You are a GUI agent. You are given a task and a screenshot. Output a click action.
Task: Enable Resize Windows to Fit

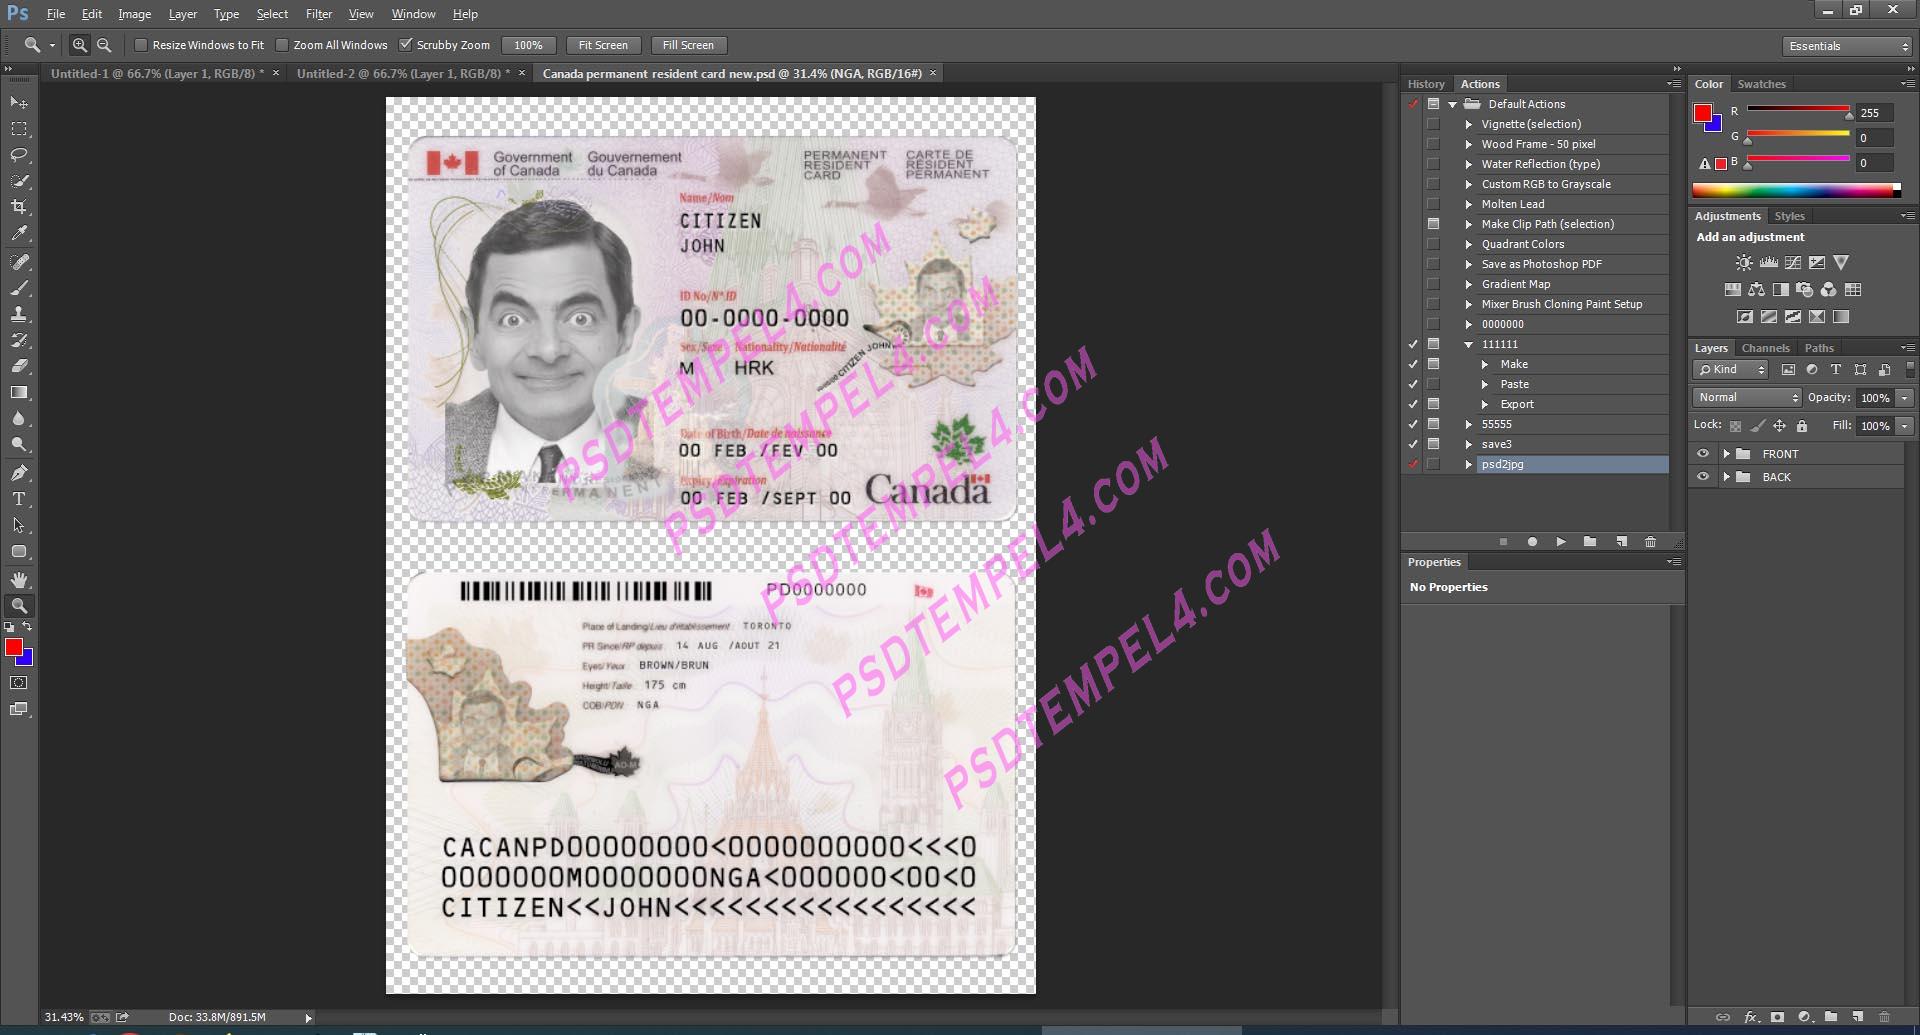[x=141, y=45]
